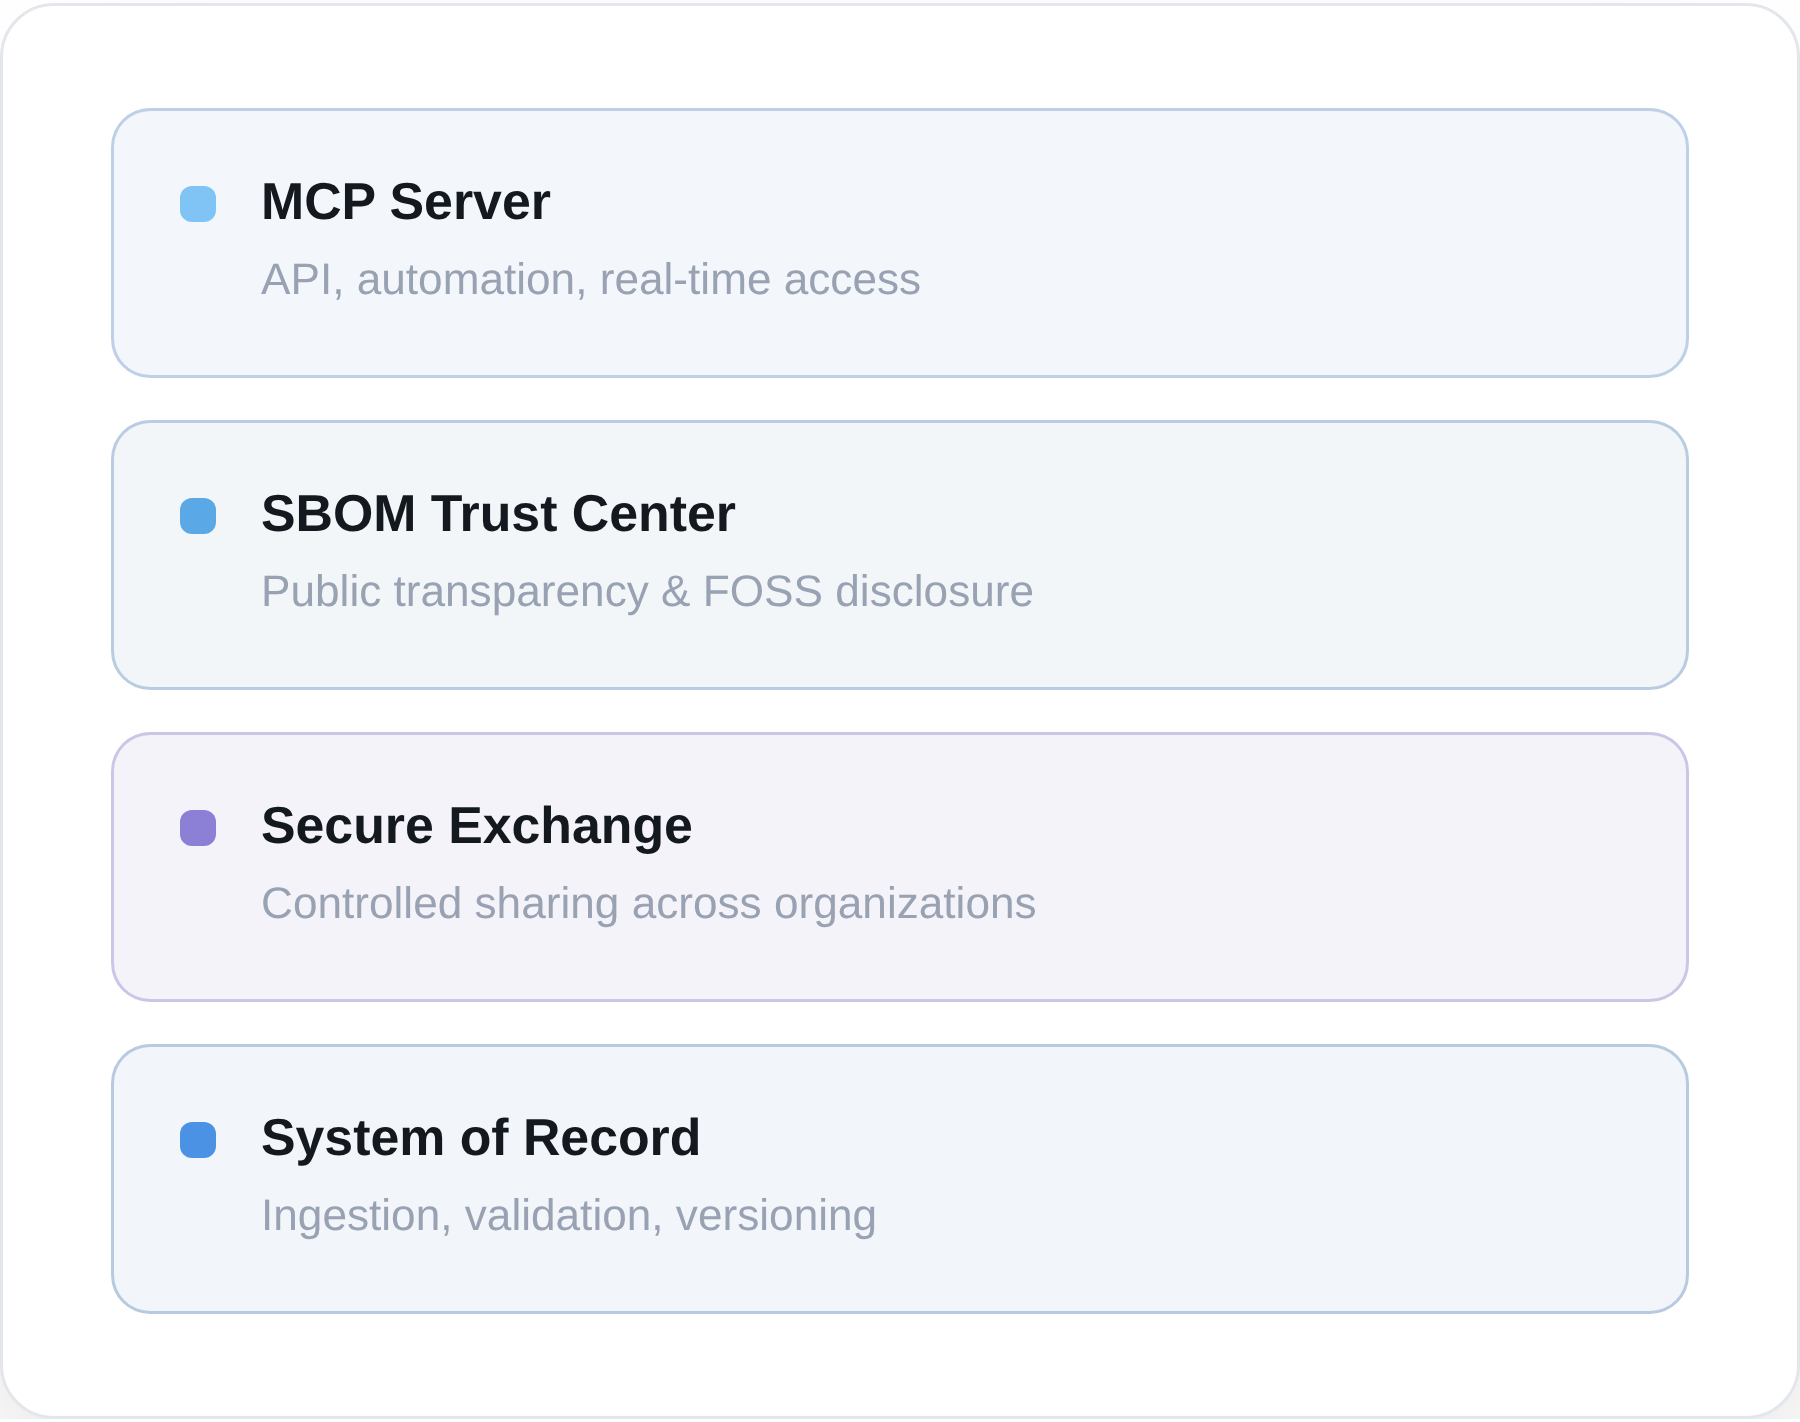Select the SBOM Trust Center heading

498,514
